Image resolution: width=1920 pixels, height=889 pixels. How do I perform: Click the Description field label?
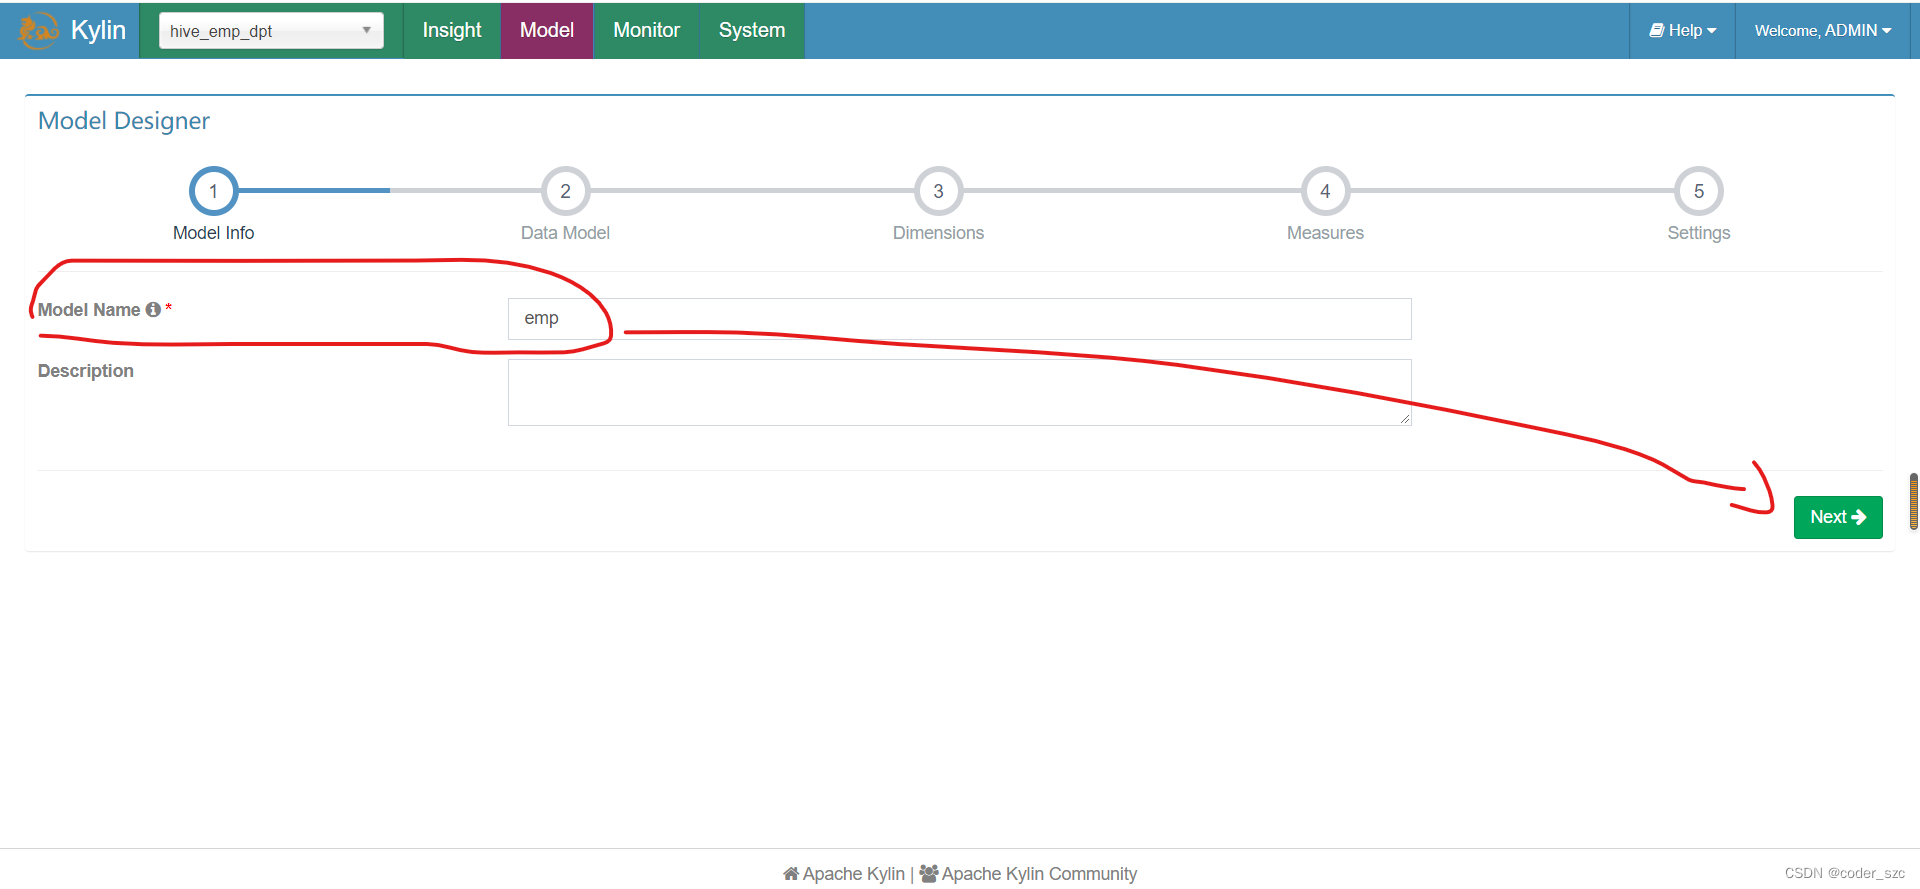point(86,371)
